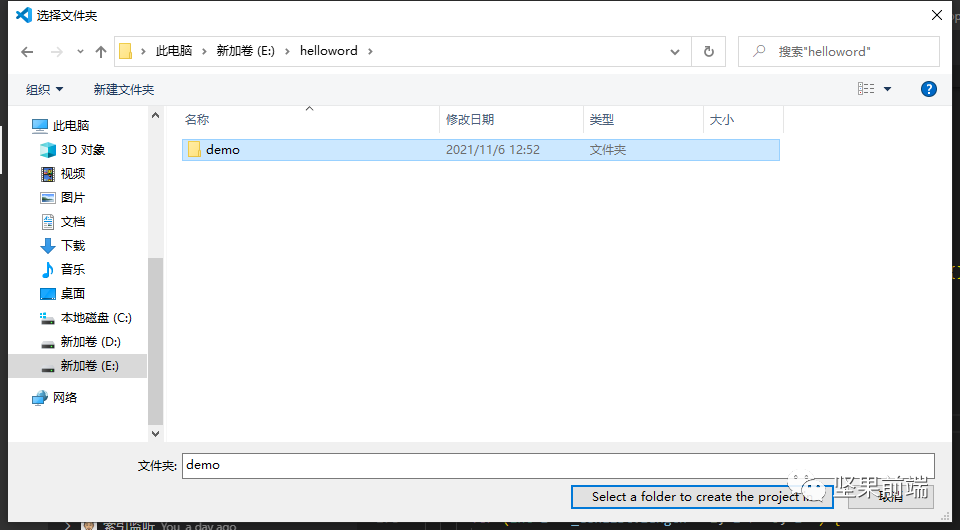The image size is (960, 530).
Task: Click the forward navigation arrow
Action: pos(57,52)
